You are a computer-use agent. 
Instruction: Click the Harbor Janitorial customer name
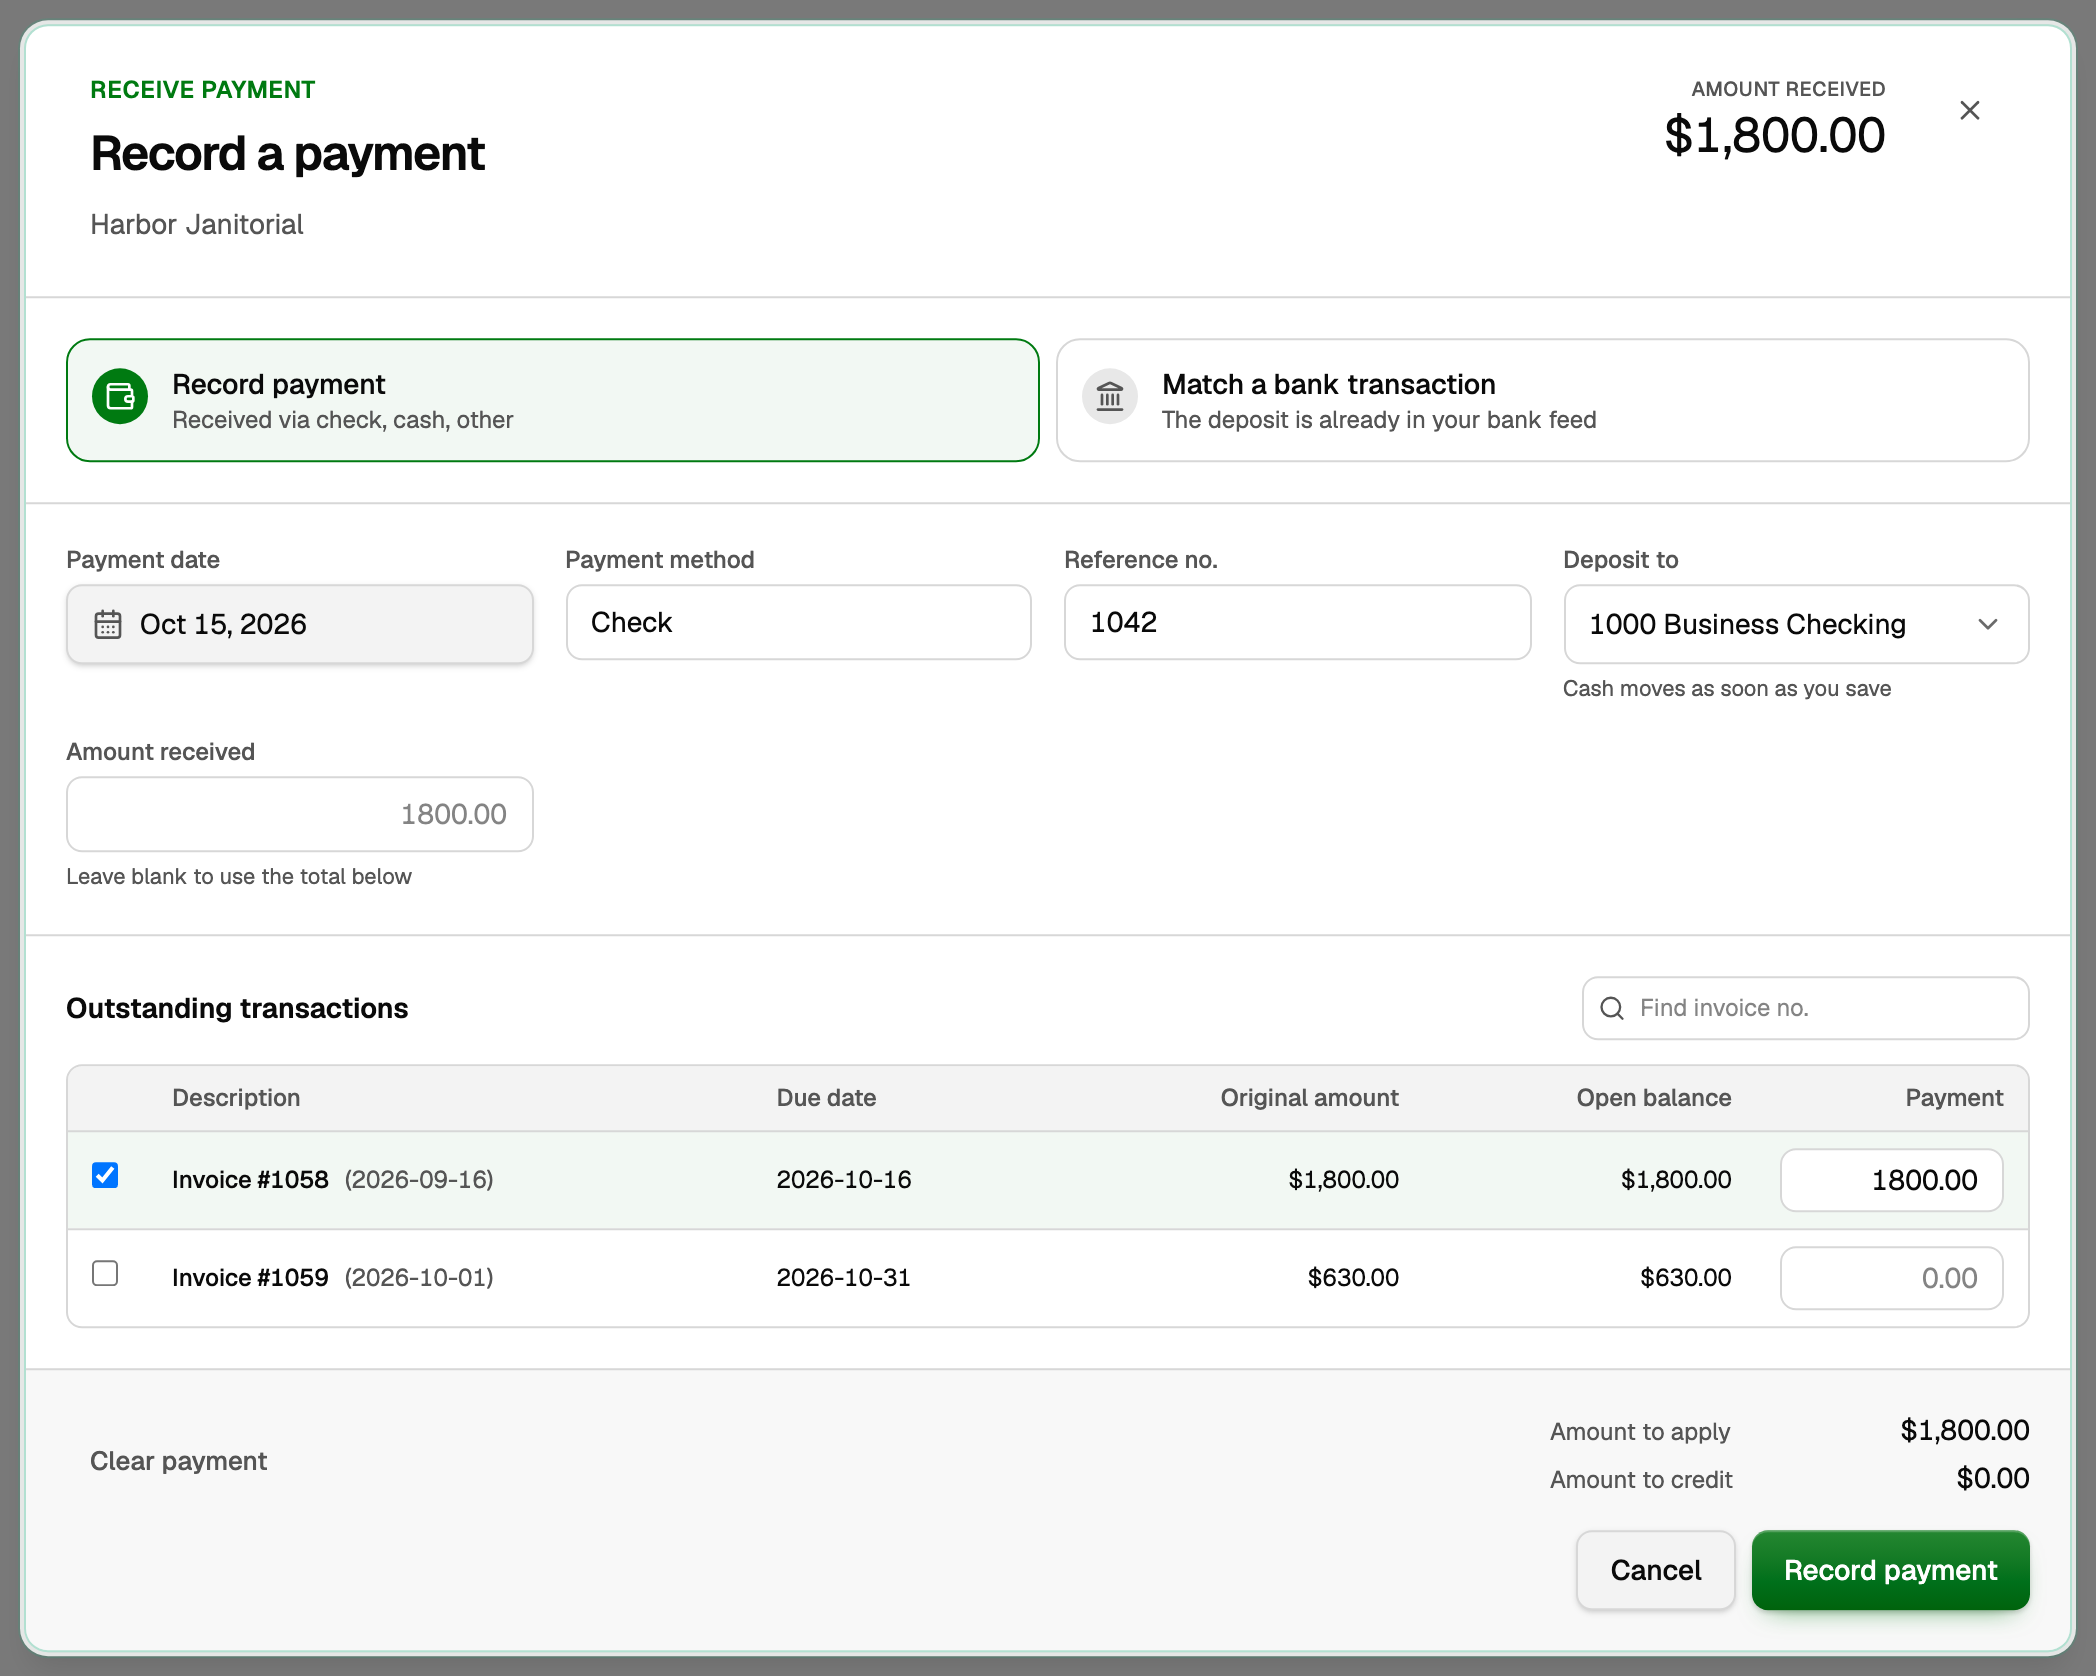[x=197, y=224]
